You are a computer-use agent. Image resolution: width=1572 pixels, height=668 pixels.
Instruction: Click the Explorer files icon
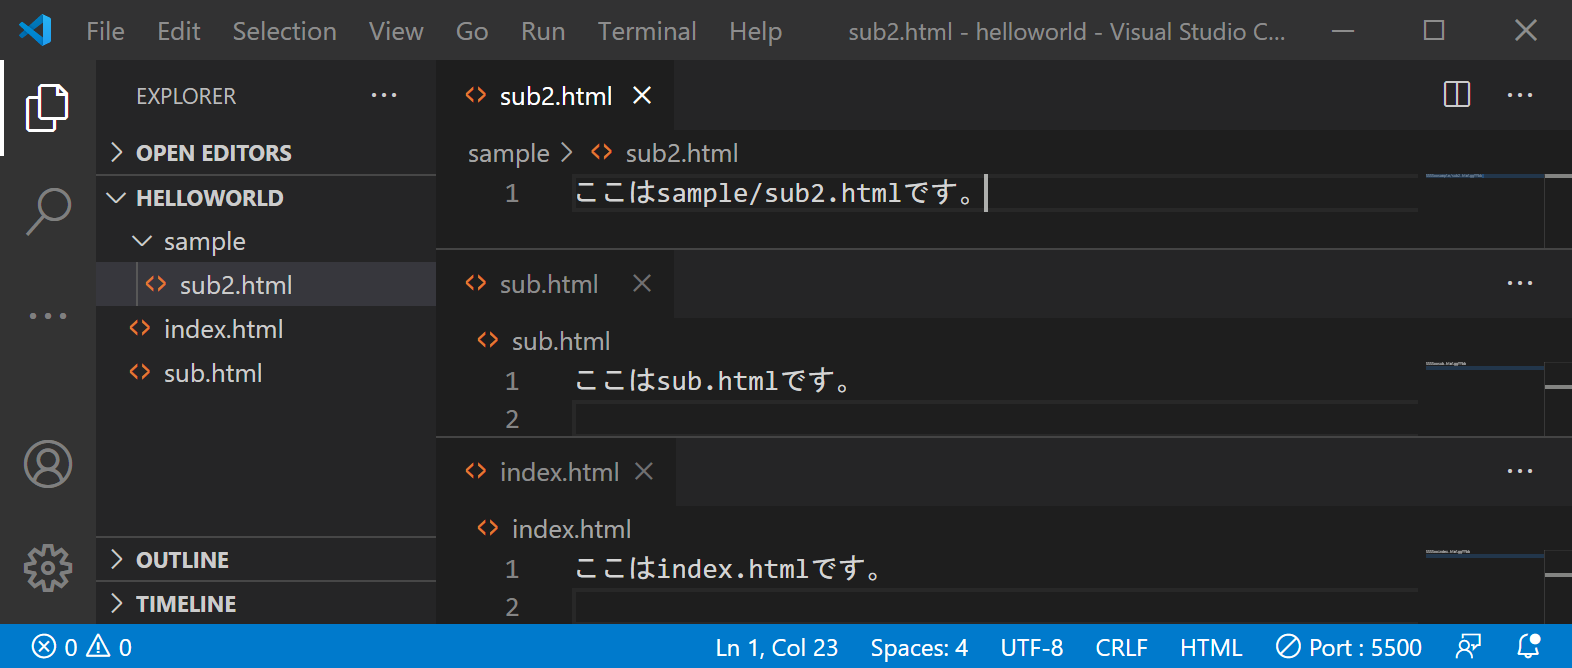pos(47,108)
